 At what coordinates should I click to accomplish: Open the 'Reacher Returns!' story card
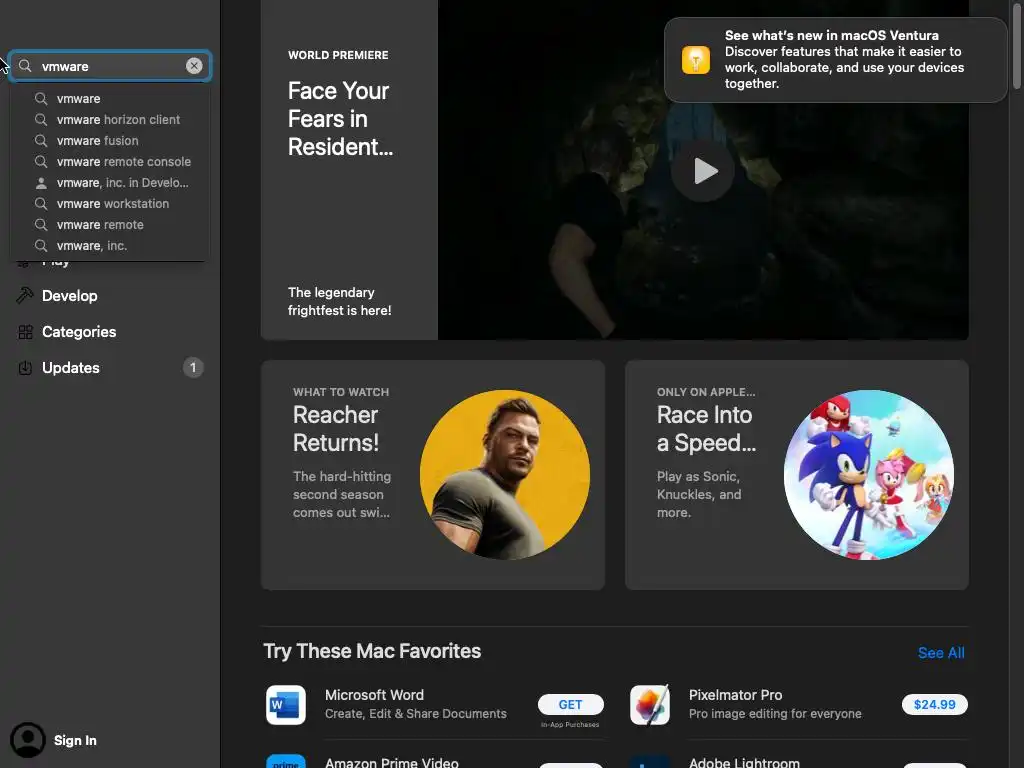point(432,475)
